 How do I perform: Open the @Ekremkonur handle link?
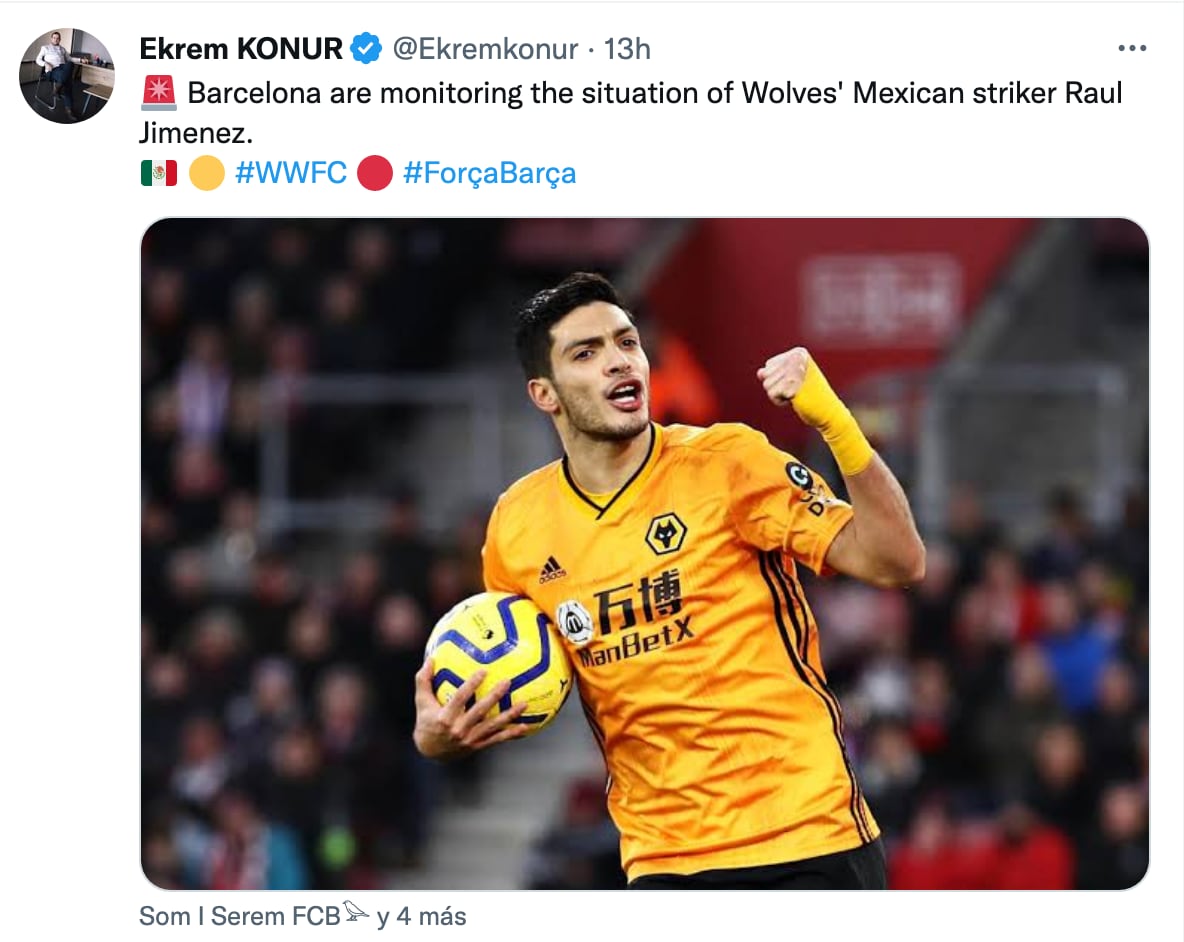[485, 49]
